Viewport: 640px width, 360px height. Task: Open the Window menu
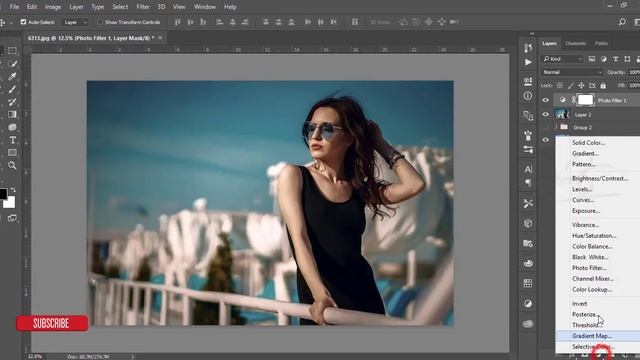(x=204, y=7)
